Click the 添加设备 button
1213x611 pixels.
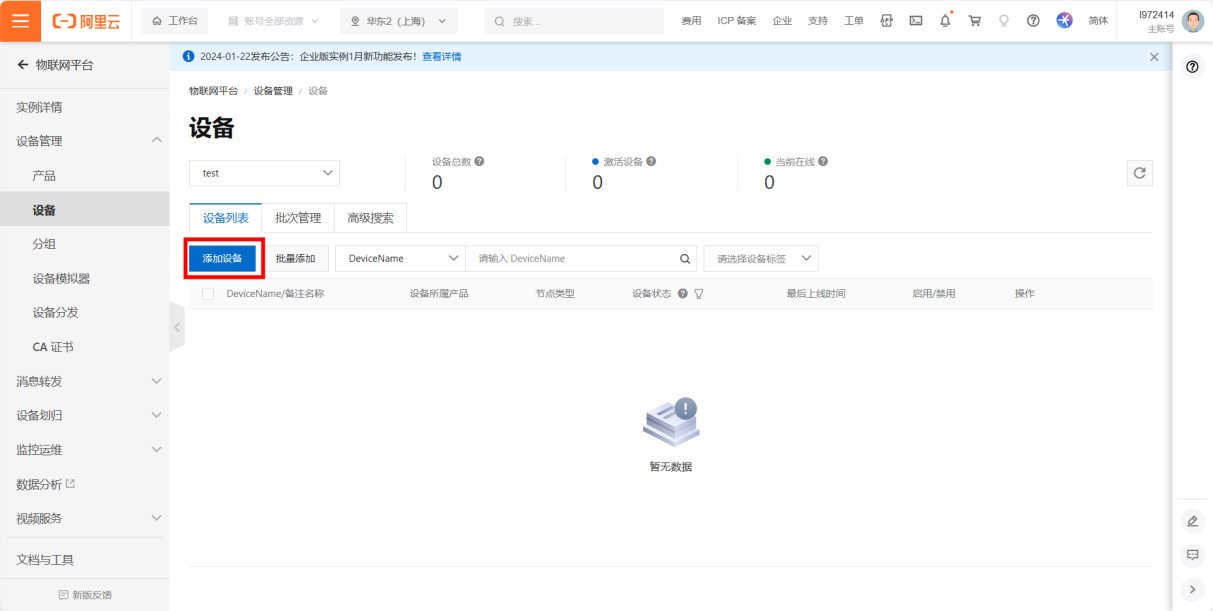[x=223, y=259]
